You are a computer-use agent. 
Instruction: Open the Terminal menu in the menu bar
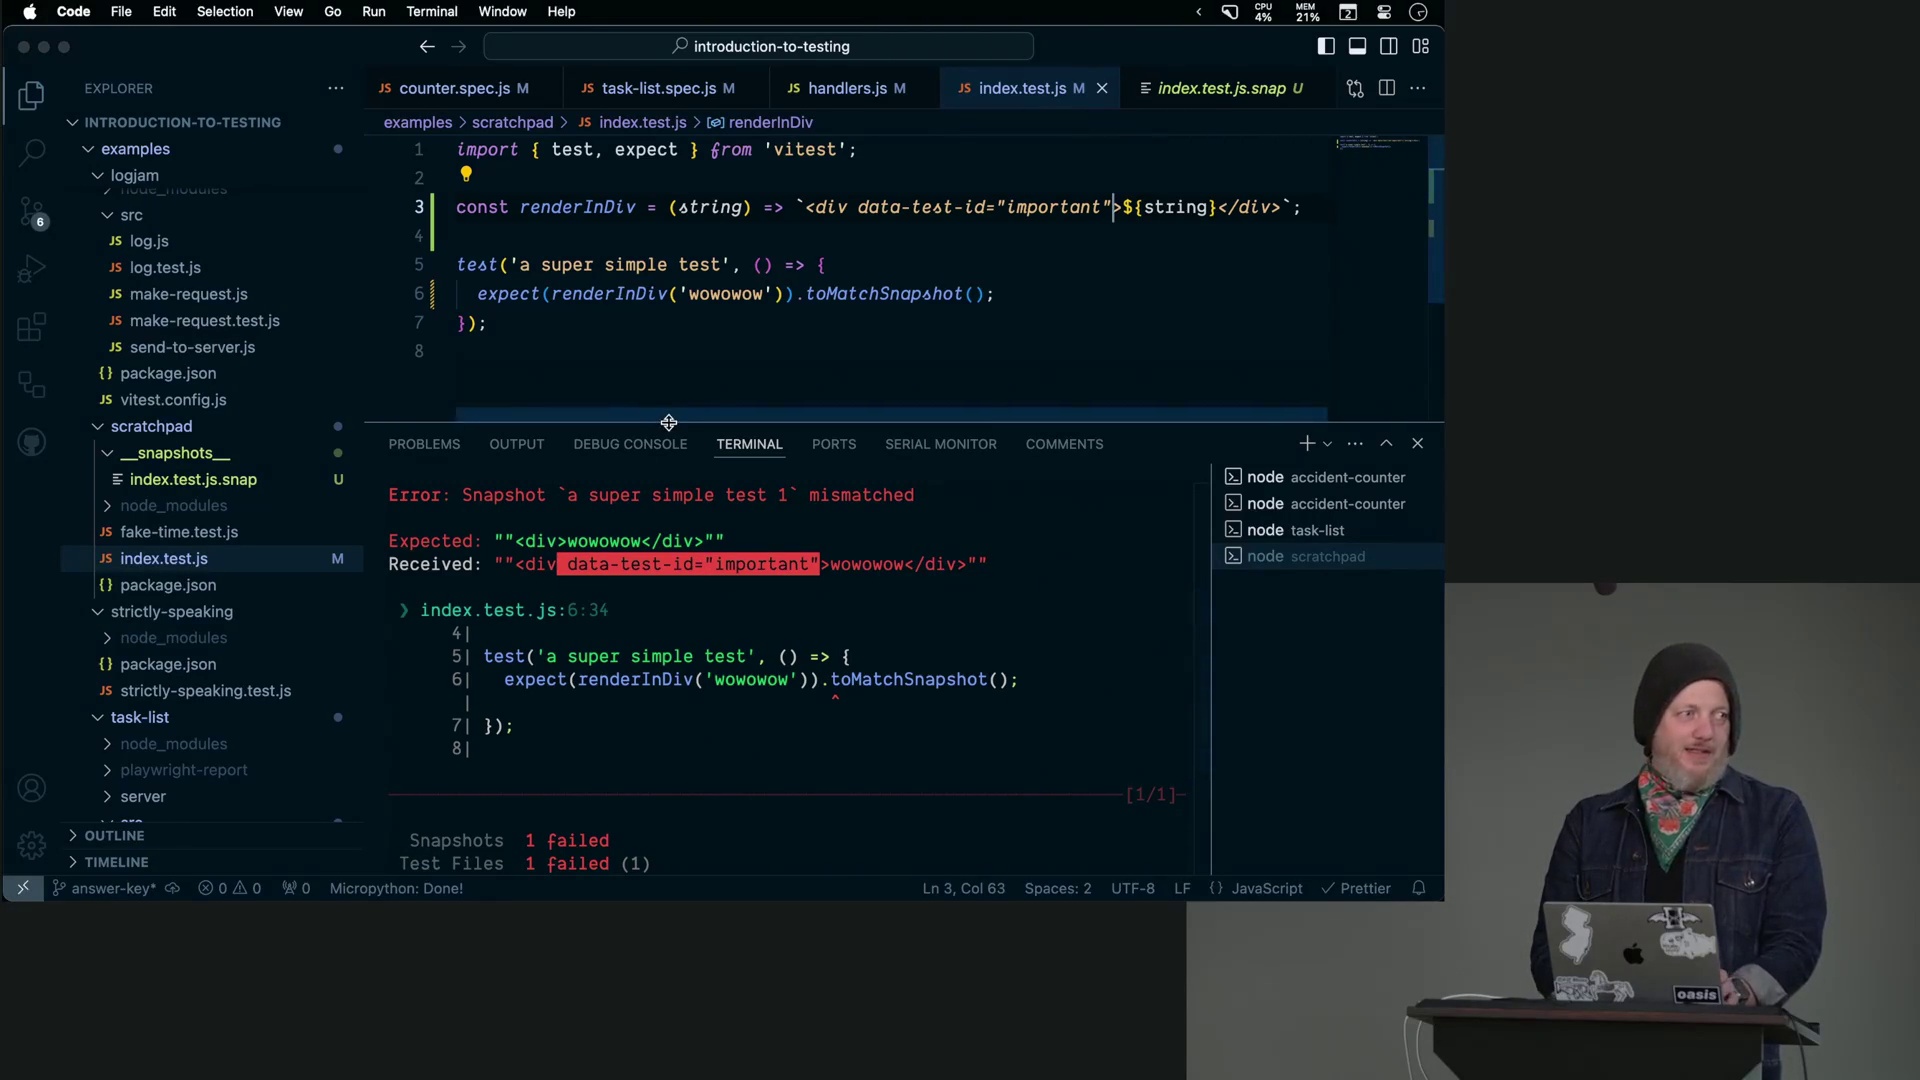tap(432, 11)
